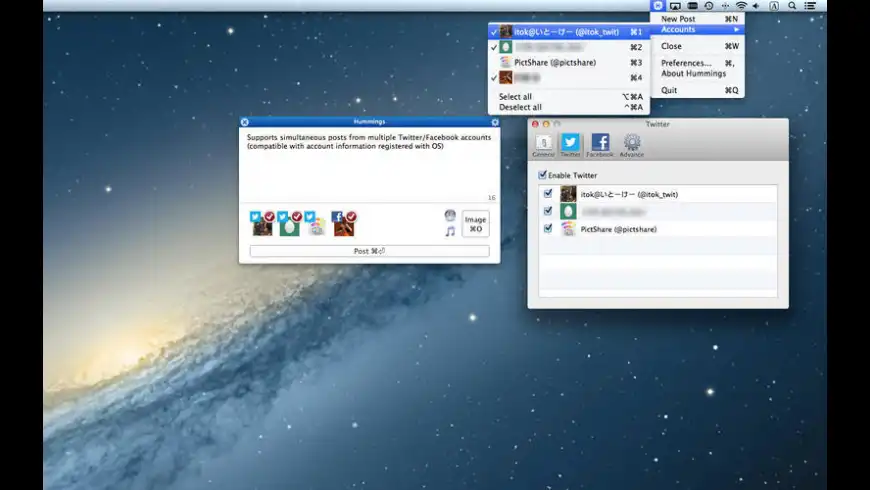Switch to the Facebook preferences pane
The image size is (870, 490).
click(x=600, y=145)
